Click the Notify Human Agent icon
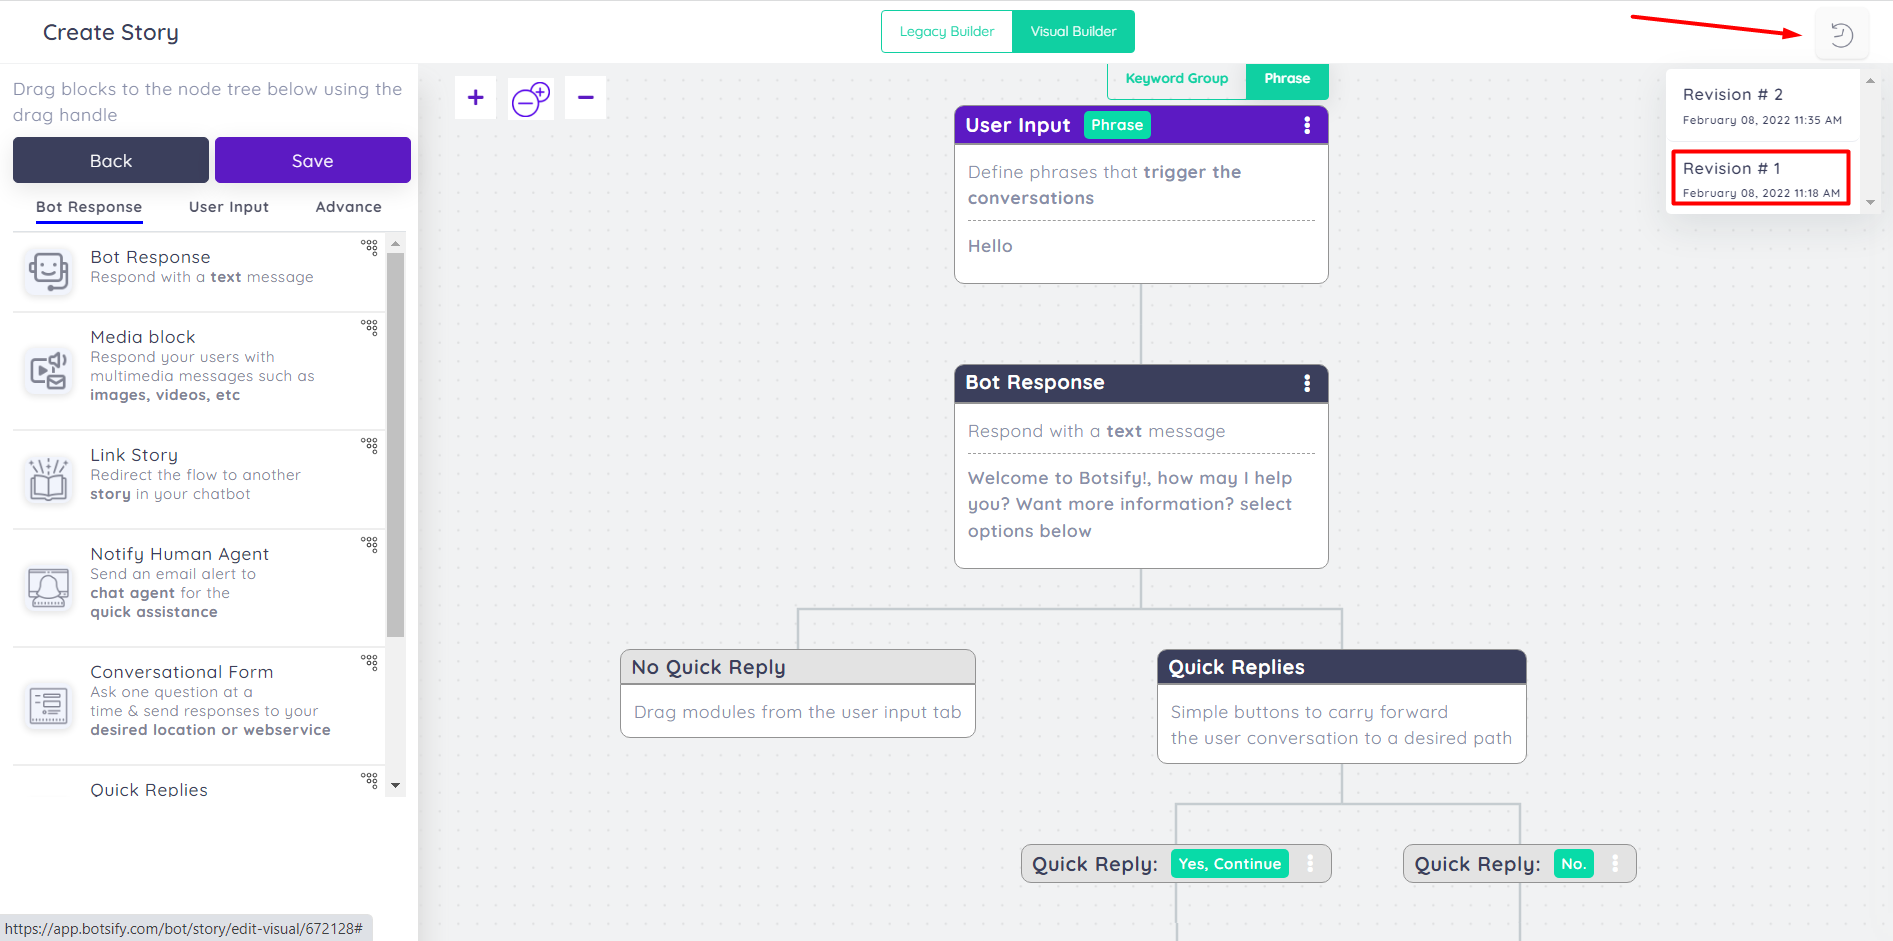 tap(48, 588)
